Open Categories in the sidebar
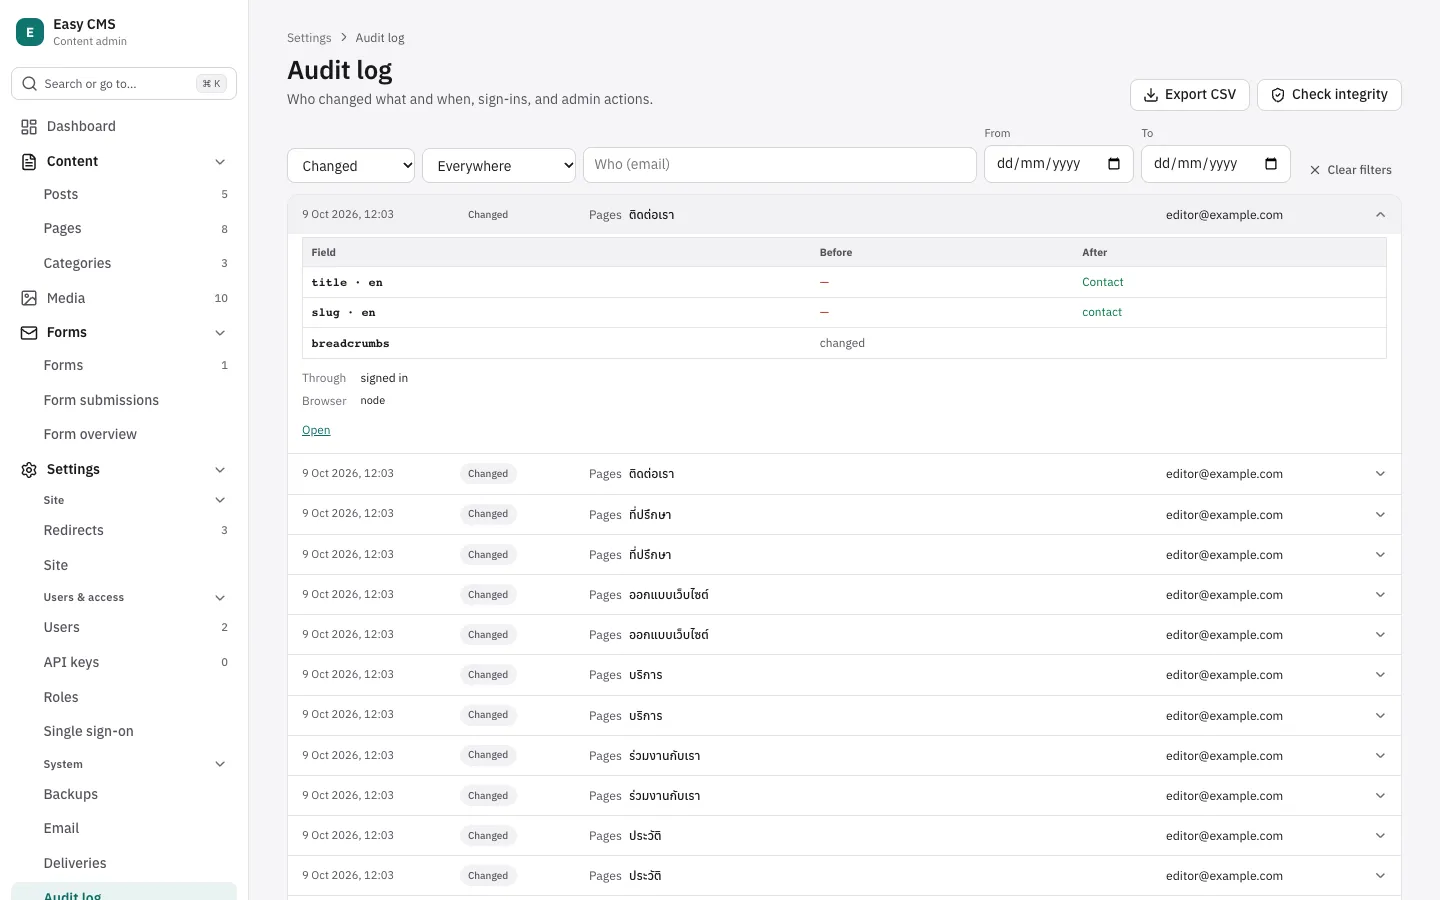This screenshot has width=1440, height=900. pos(124,263)
